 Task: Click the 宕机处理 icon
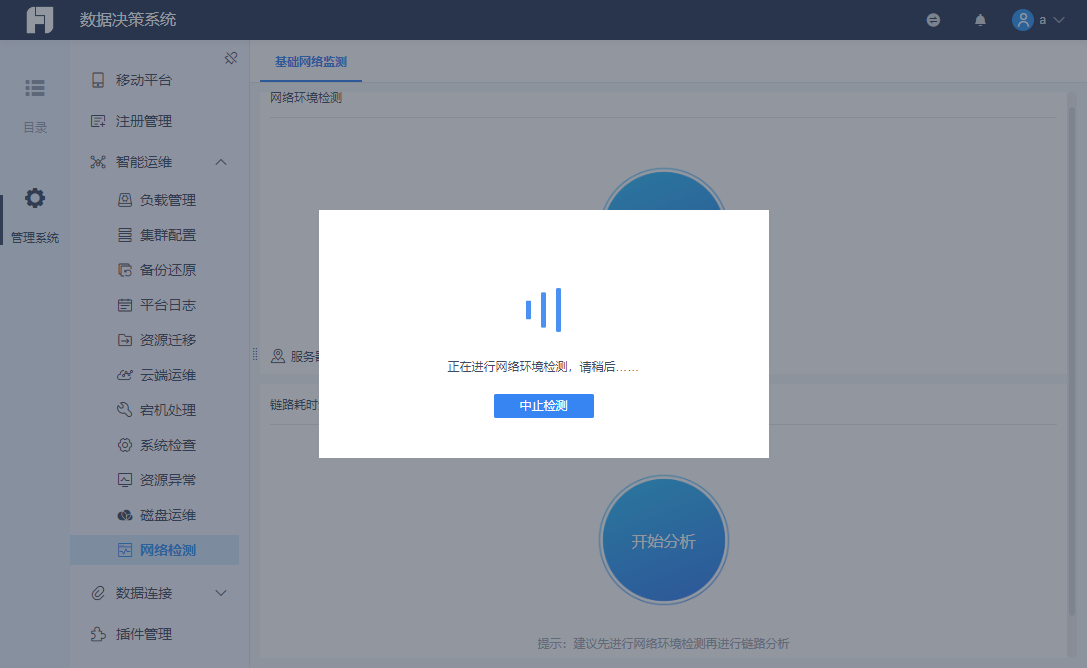point(125,410)
